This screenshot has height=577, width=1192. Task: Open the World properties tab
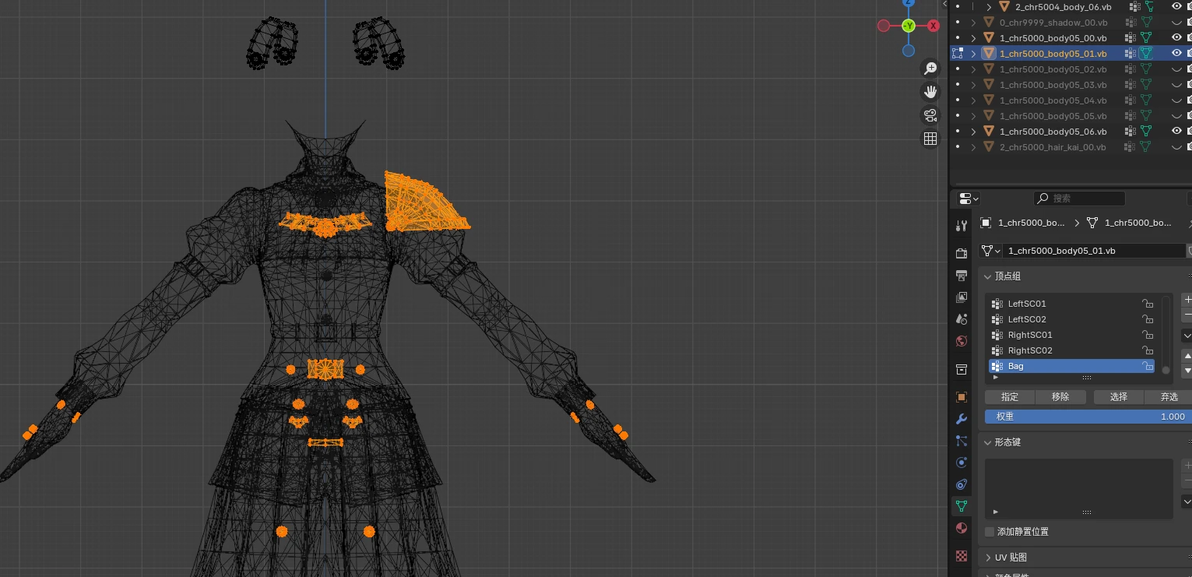coord(961,341)
